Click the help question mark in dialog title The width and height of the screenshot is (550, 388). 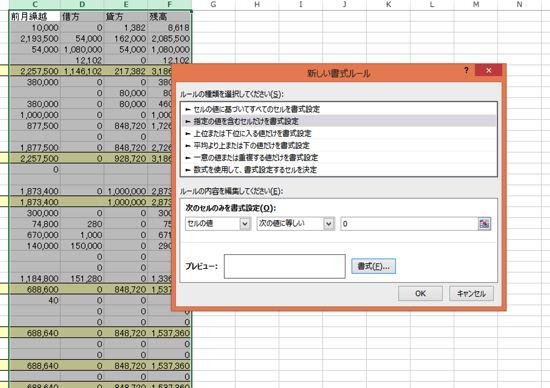[466, 70]
